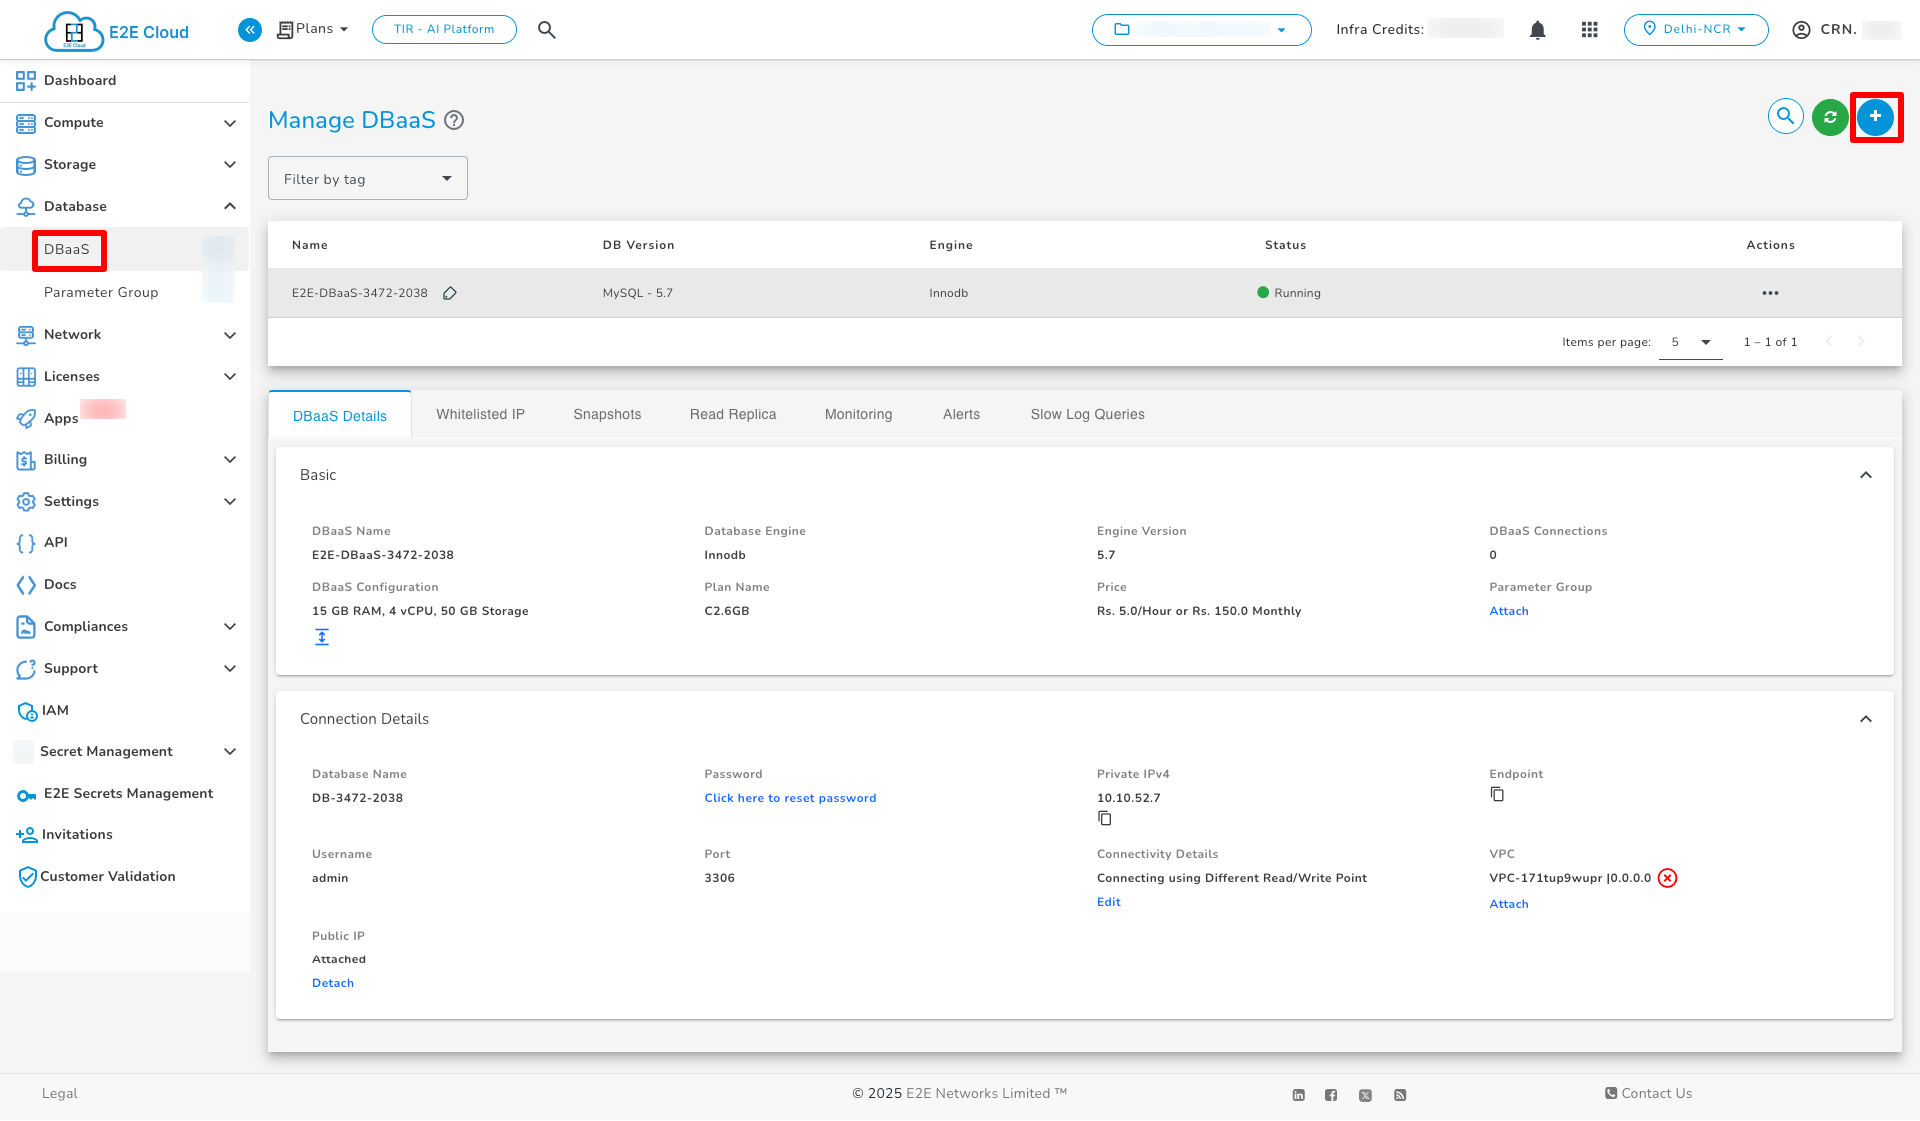Switch to the Snapshots tab
Image resolution: width=1920 pixels, height=1121 pixels.
click(x=606, y=414)
